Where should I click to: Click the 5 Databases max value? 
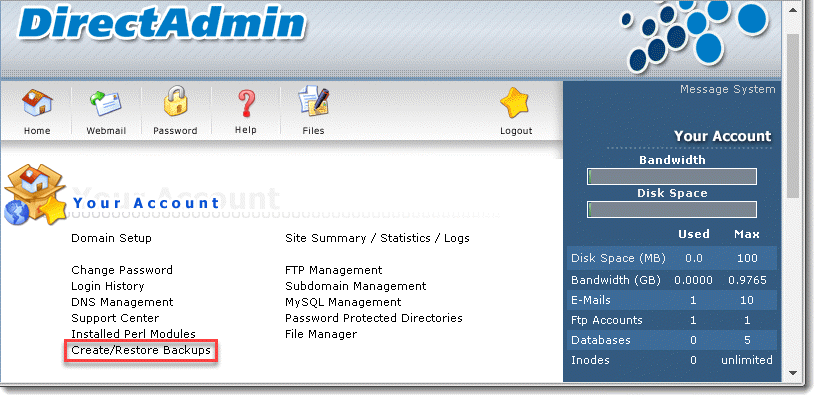pos(747,340)
